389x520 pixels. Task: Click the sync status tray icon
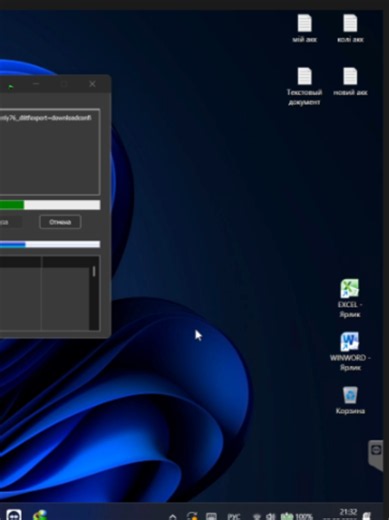click(192, 516)
